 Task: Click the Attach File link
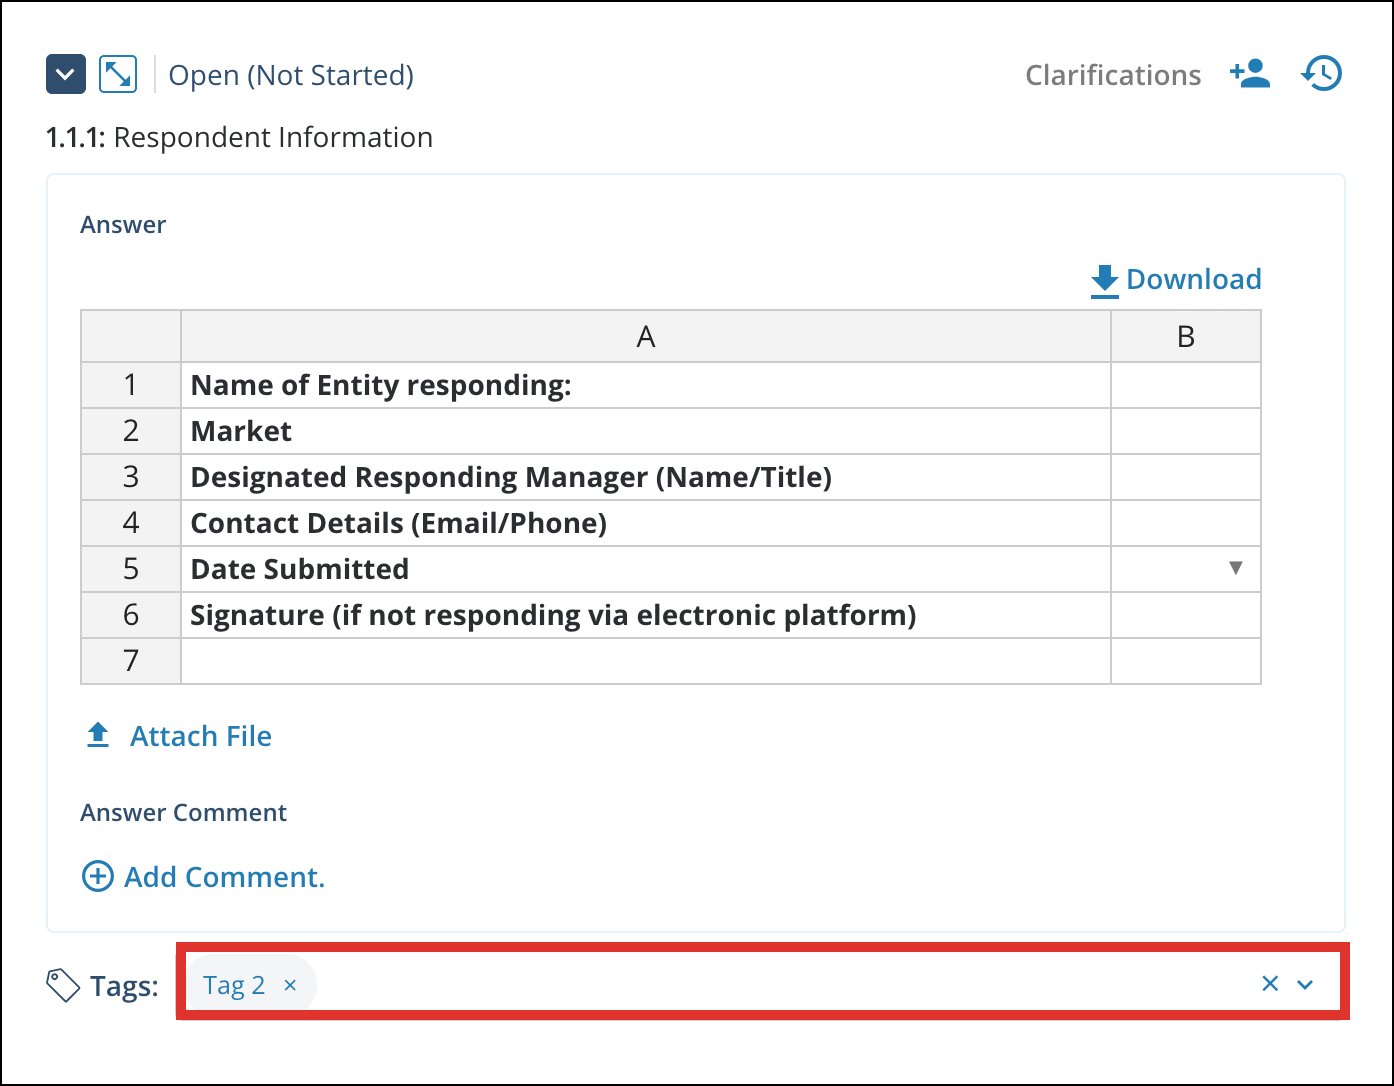(x=200, y=735)
